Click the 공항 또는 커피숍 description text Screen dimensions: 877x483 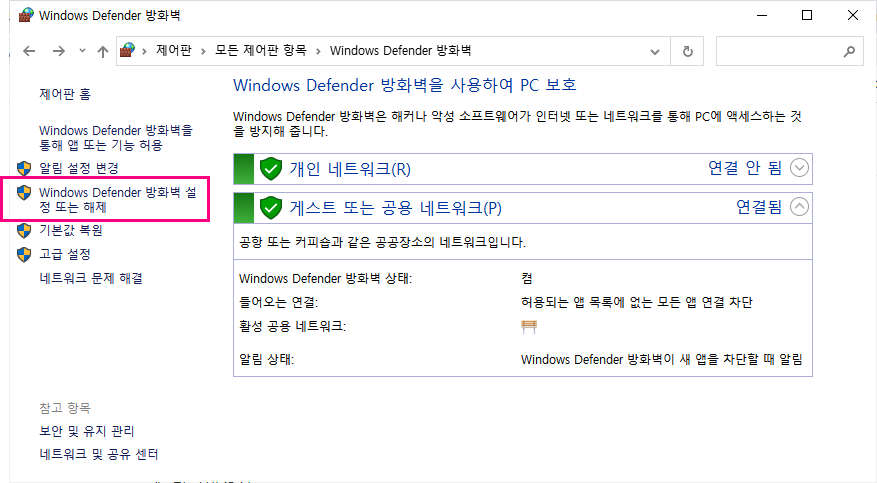pos(383,243)
